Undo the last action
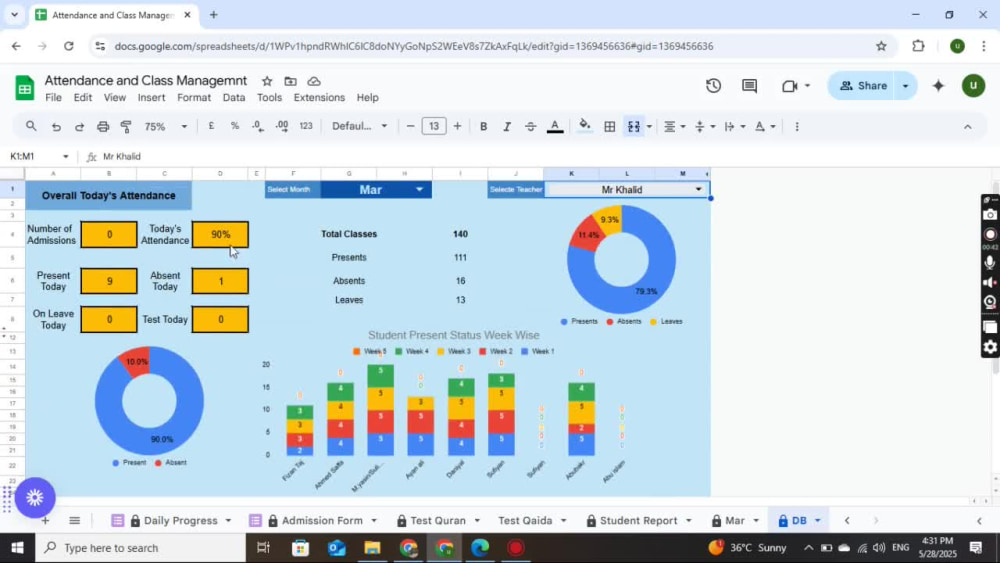Viewport: 1000px width, 563px height. pos(56,126)
